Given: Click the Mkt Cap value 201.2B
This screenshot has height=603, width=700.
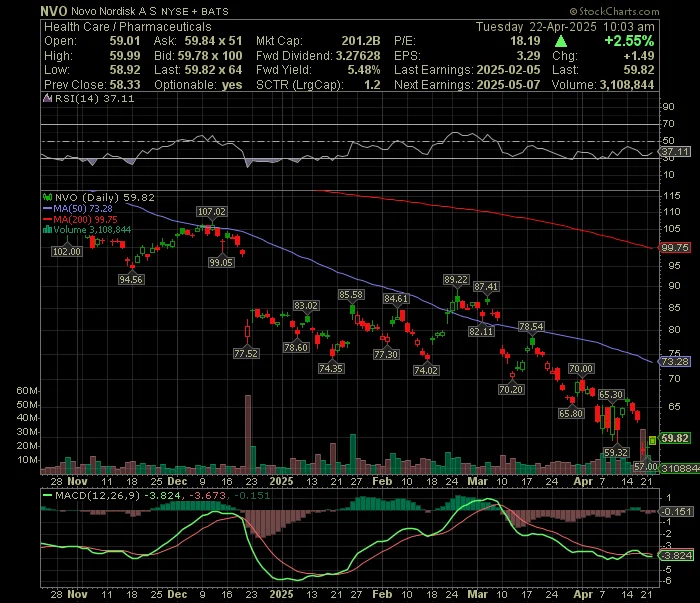Looking at the screenshot, I should [361, 41].
